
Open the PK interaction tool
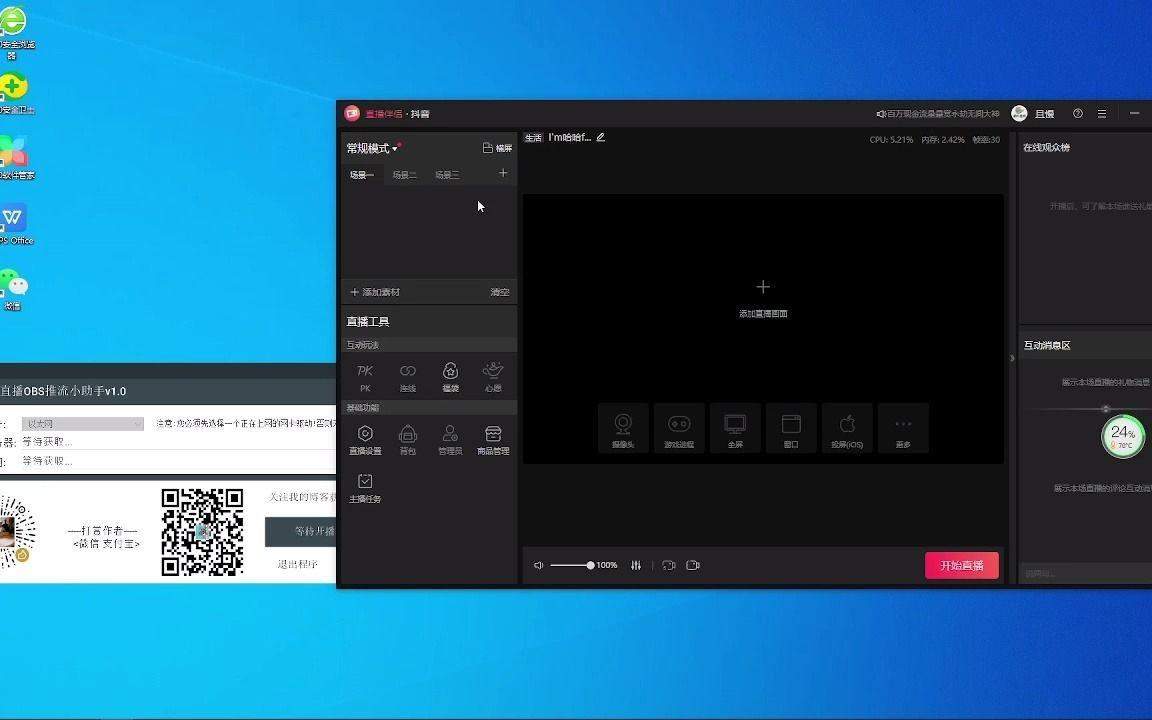point(364,374)
